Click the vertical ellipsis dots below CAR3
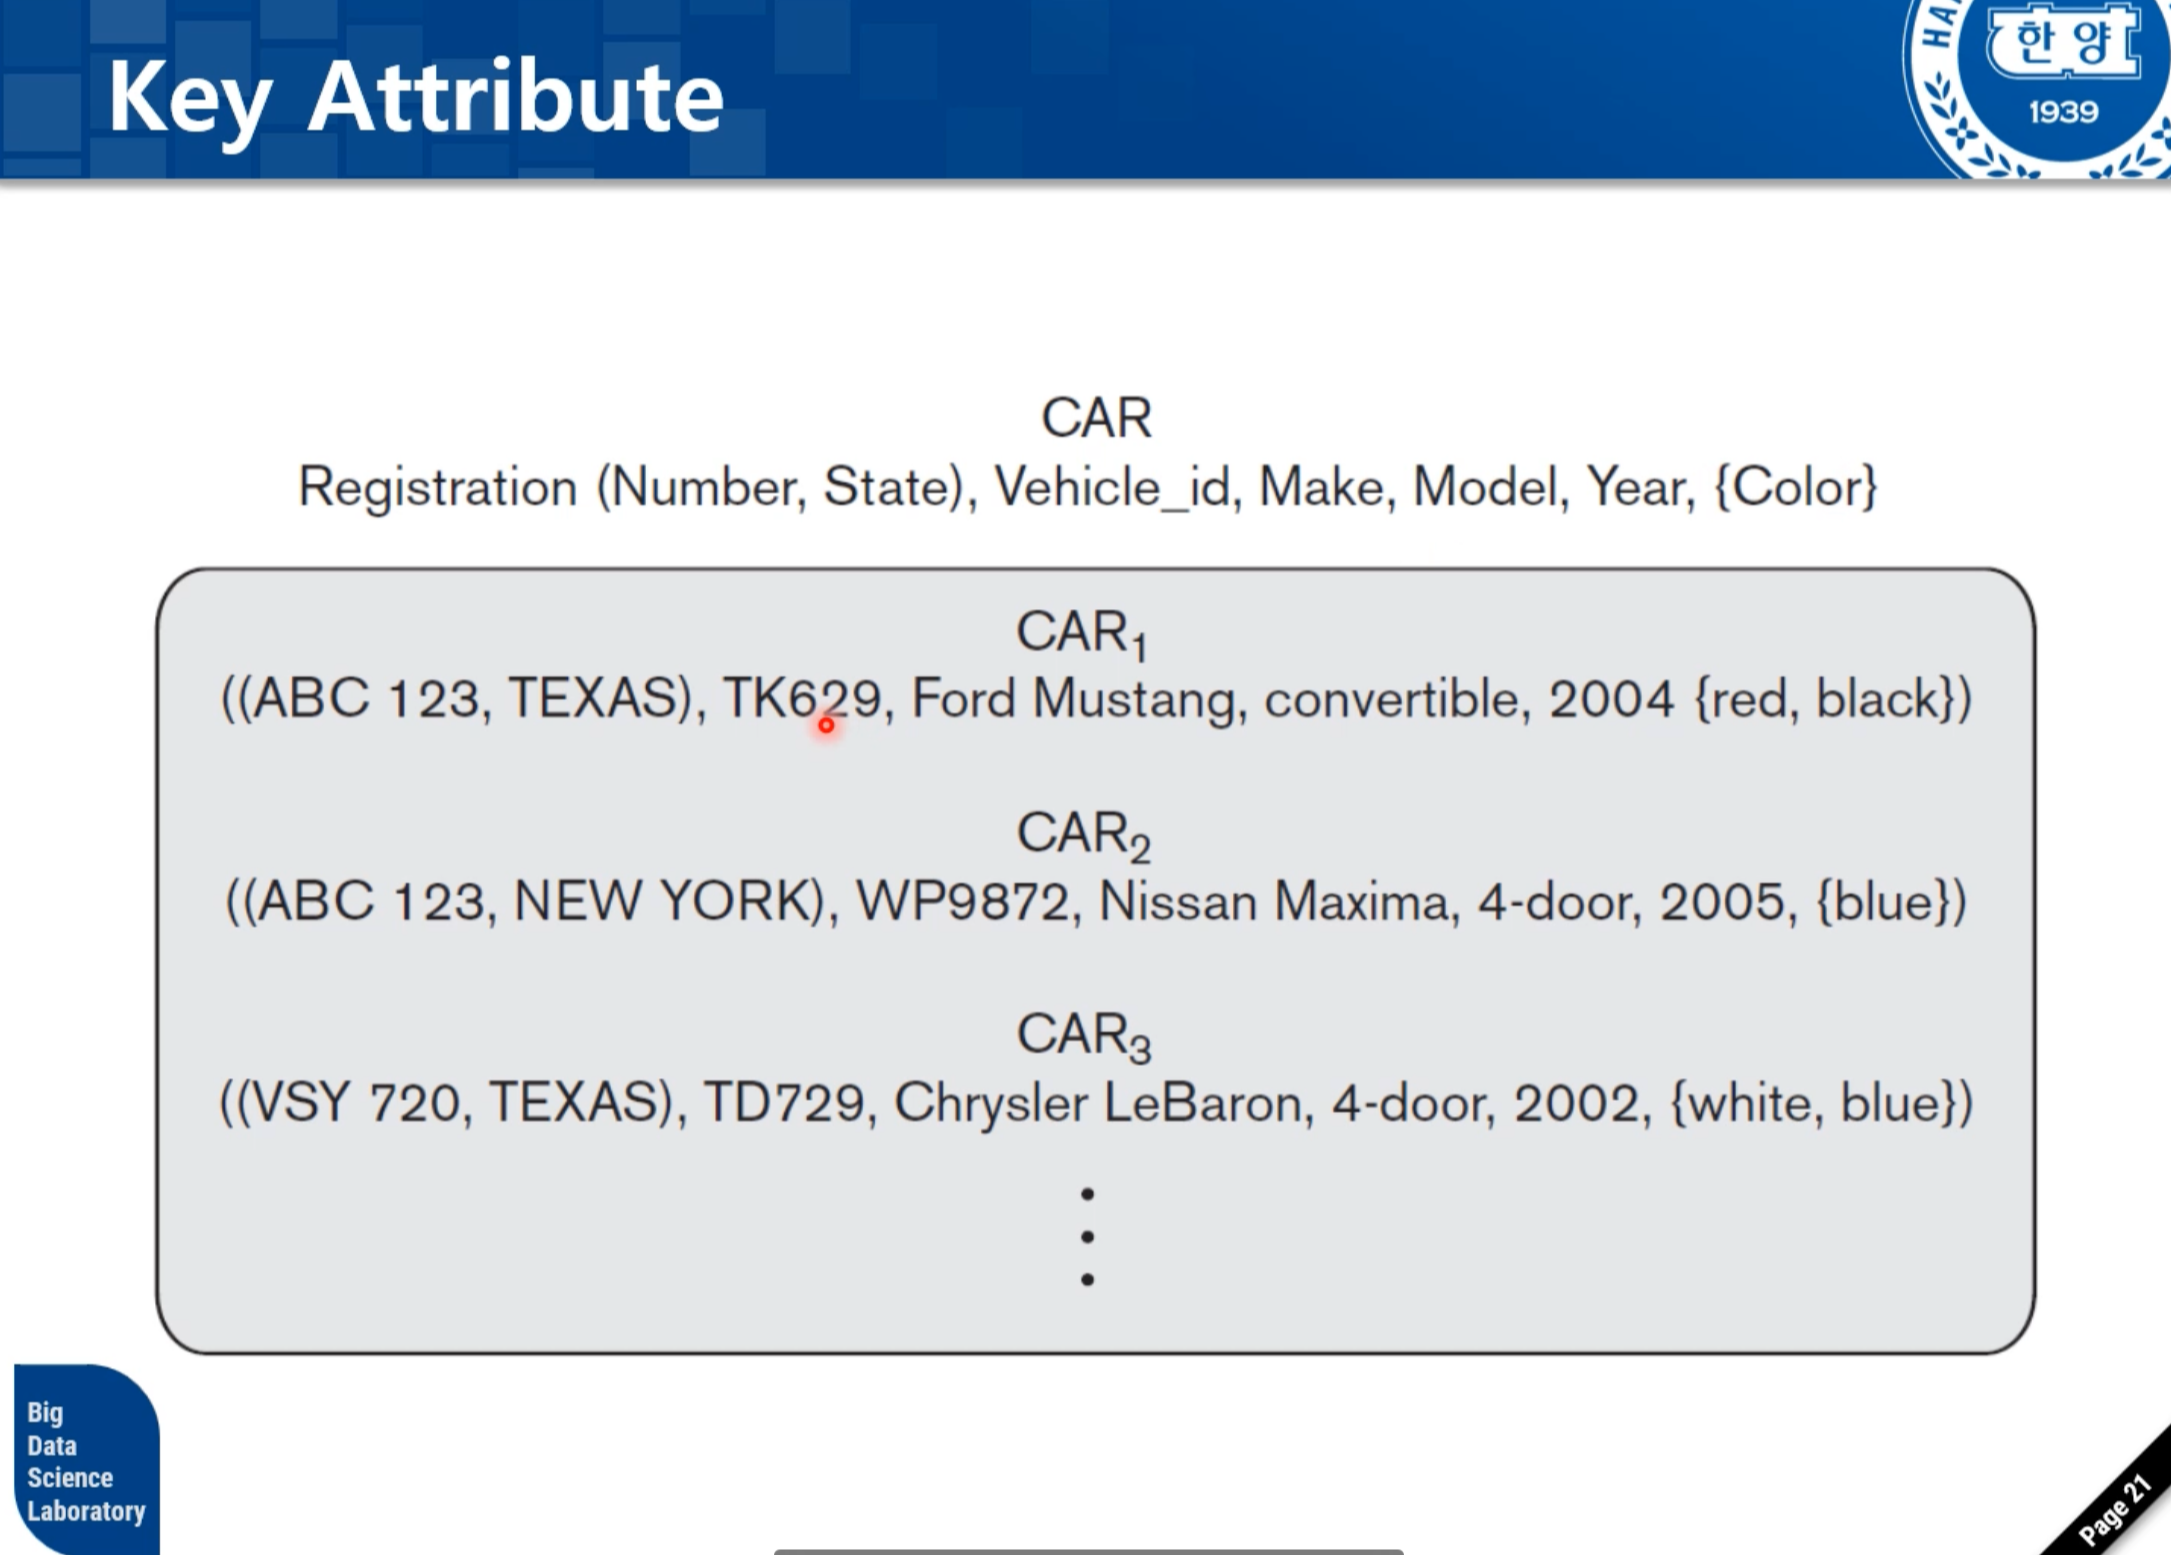Viewport: 2171px width, 1555px height. pyautogui.click(x=1087, y=1237)
